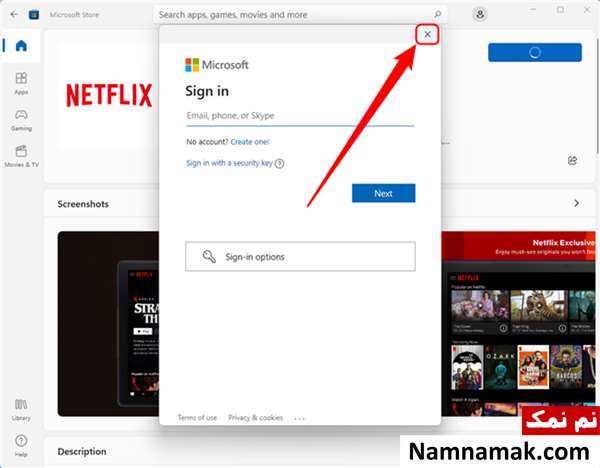
Task: Click the security key help question icon
Action: [279, 164]
